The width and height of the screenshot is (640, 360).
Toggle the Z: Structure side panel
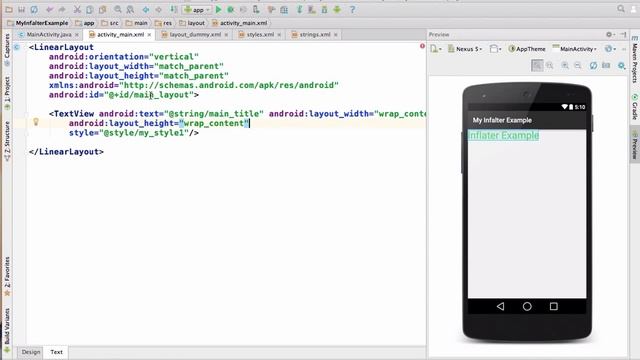[x=7, y=141]
